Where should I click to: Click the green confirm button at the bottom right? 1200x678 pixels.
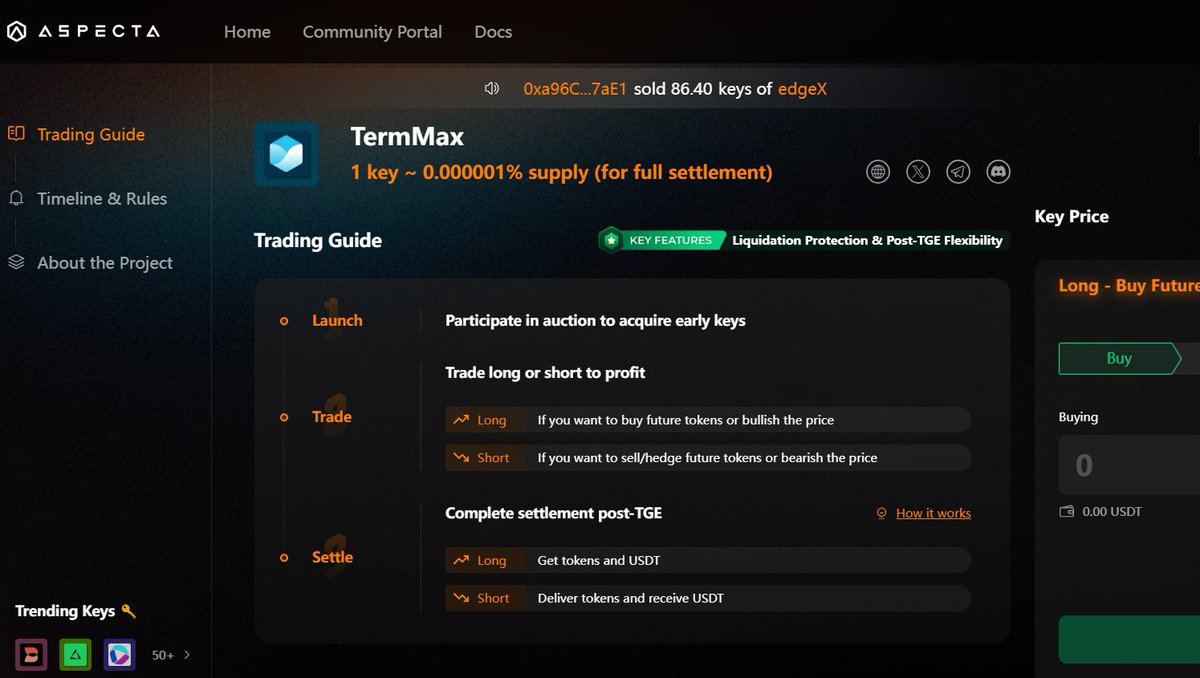[x=1129, y=639]
